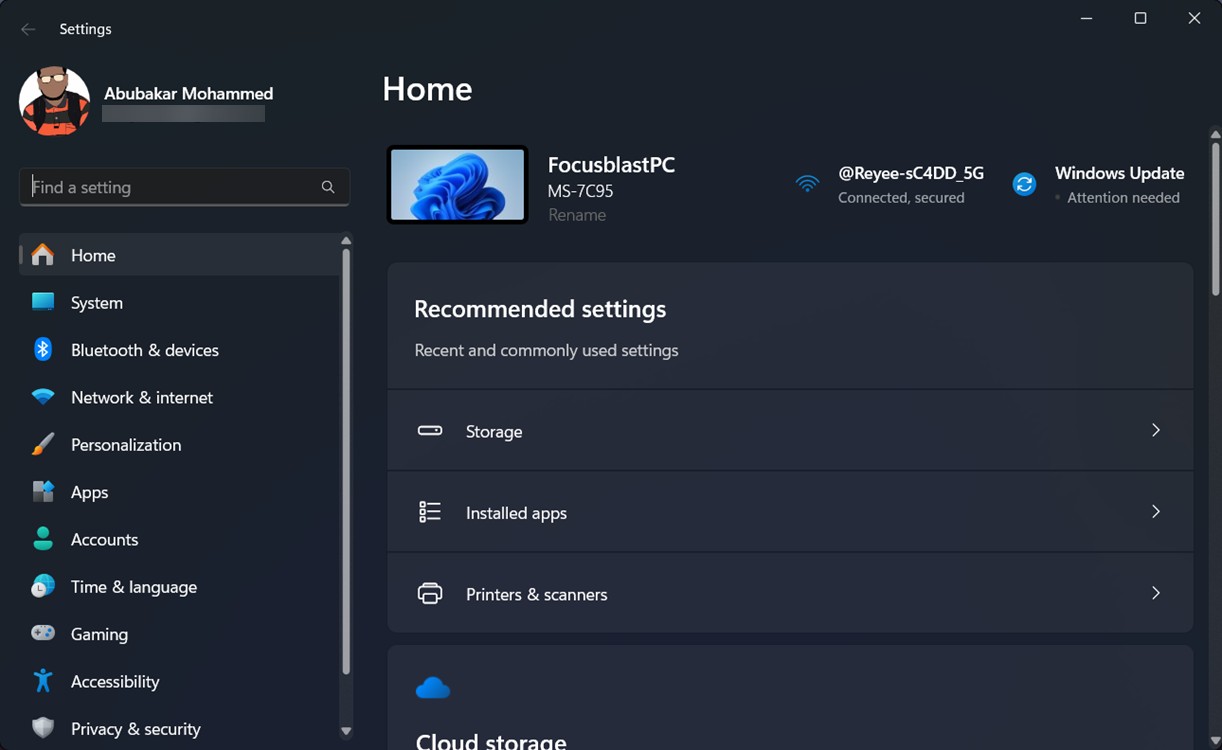Click the Network Wi-Fi icon in sidebar
This screenshot has height=750, width=1222.
(x=43, y=397)
